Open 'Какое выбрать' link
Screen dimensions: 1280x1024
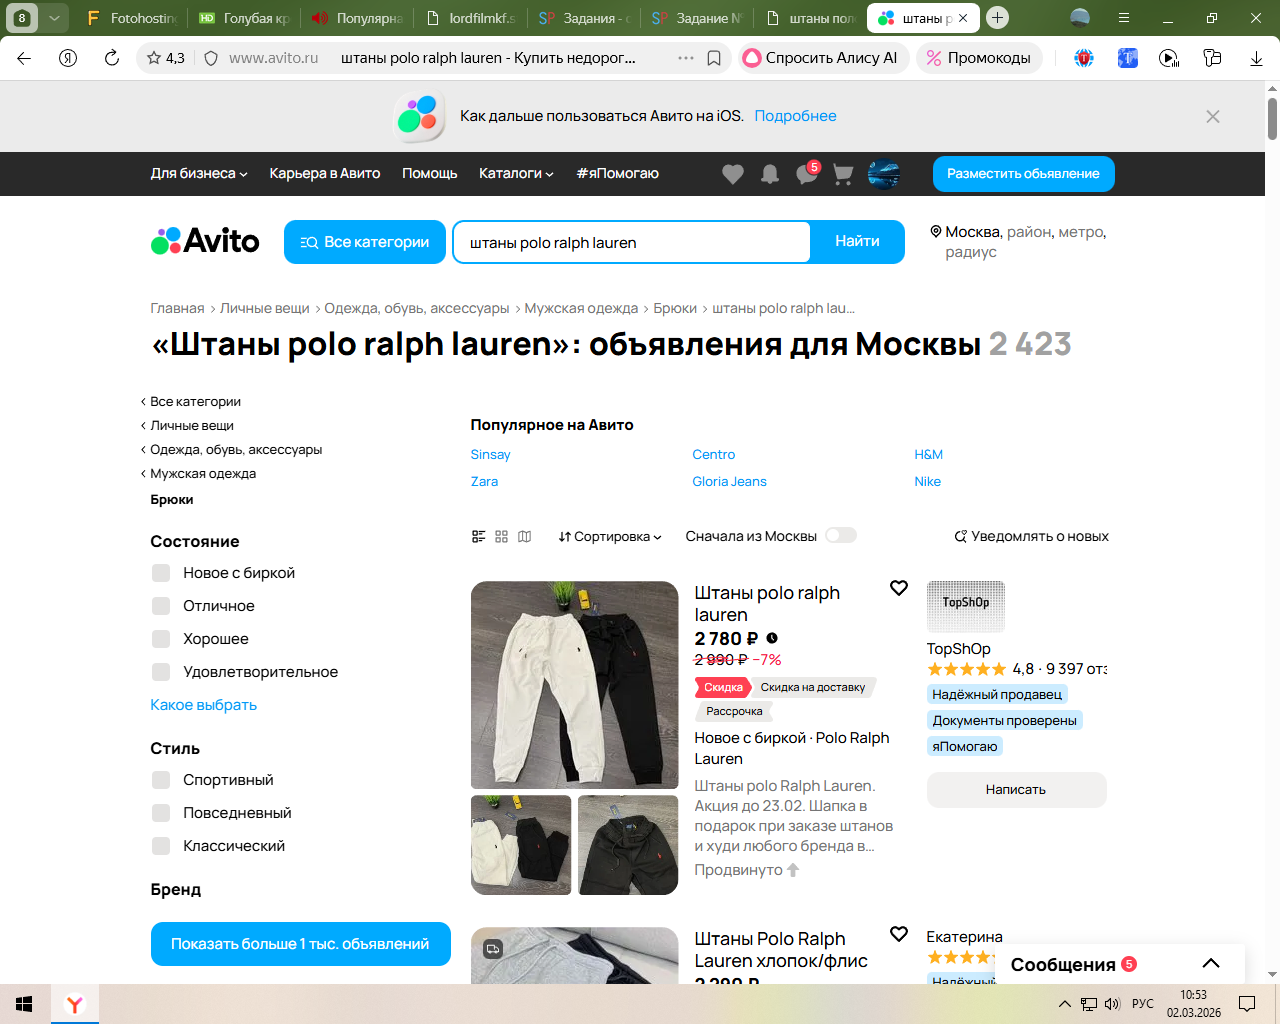coord(204,705)
